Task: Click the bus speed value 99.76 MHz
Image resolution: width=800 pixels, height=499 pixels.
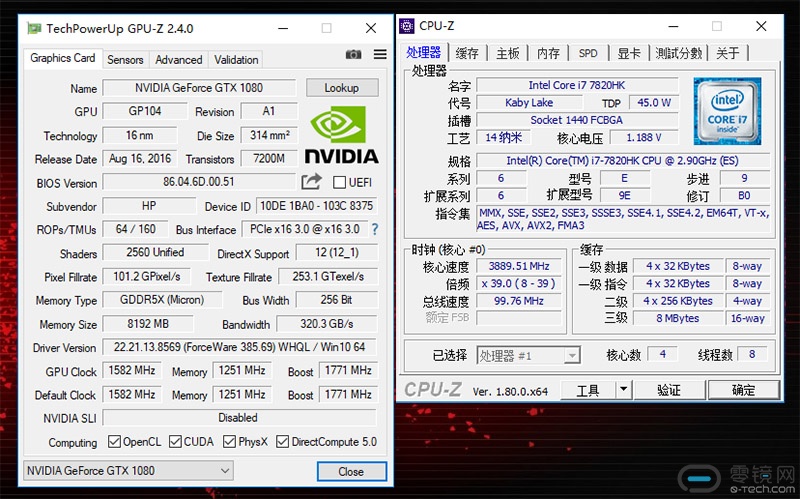Action: pos(519,301)
